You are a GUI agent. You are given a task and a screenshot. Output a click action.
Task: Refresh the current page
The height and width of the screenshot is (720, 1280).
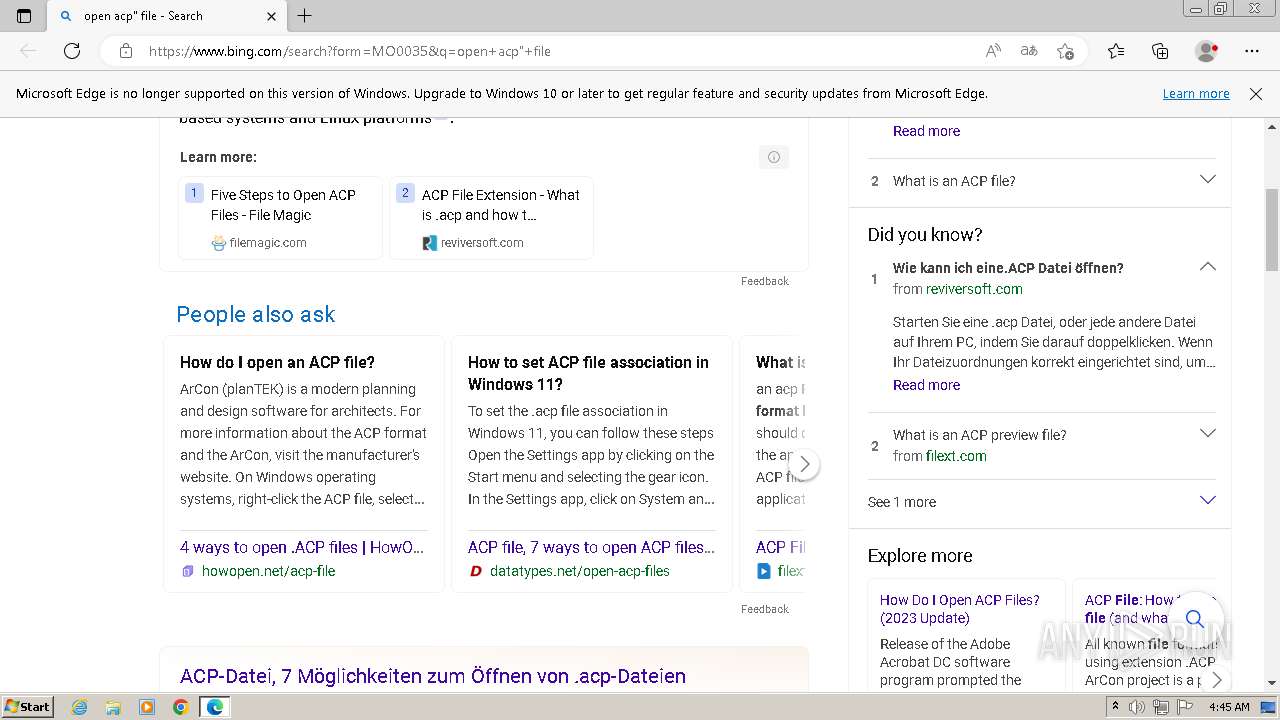coord(72,51)
